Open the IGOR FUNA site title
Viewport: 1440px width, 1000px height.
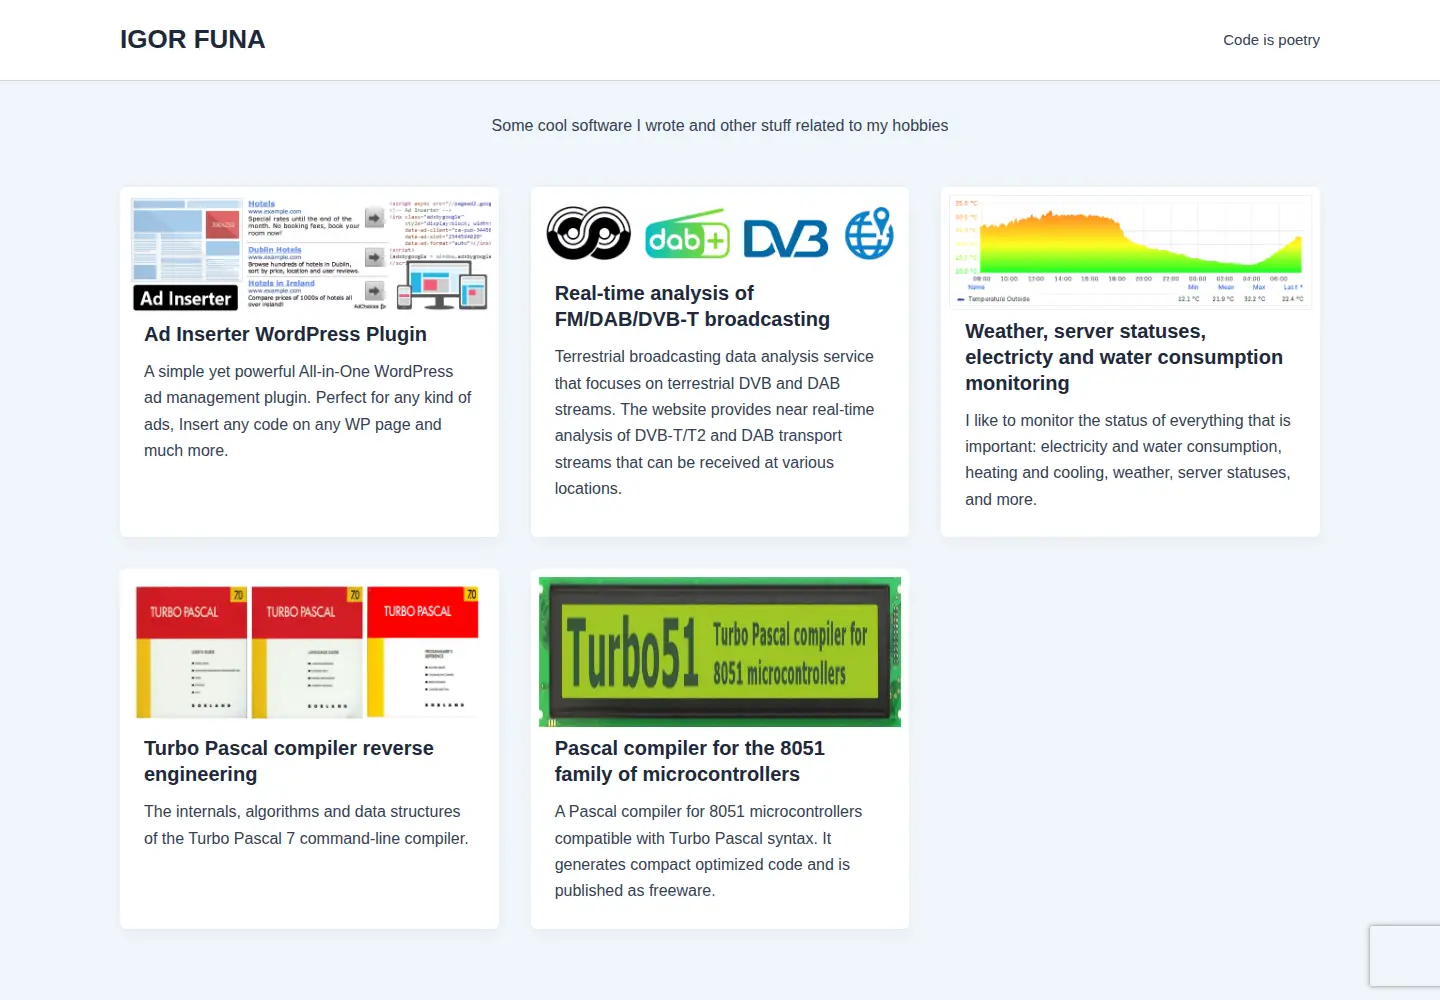[192, 39]
